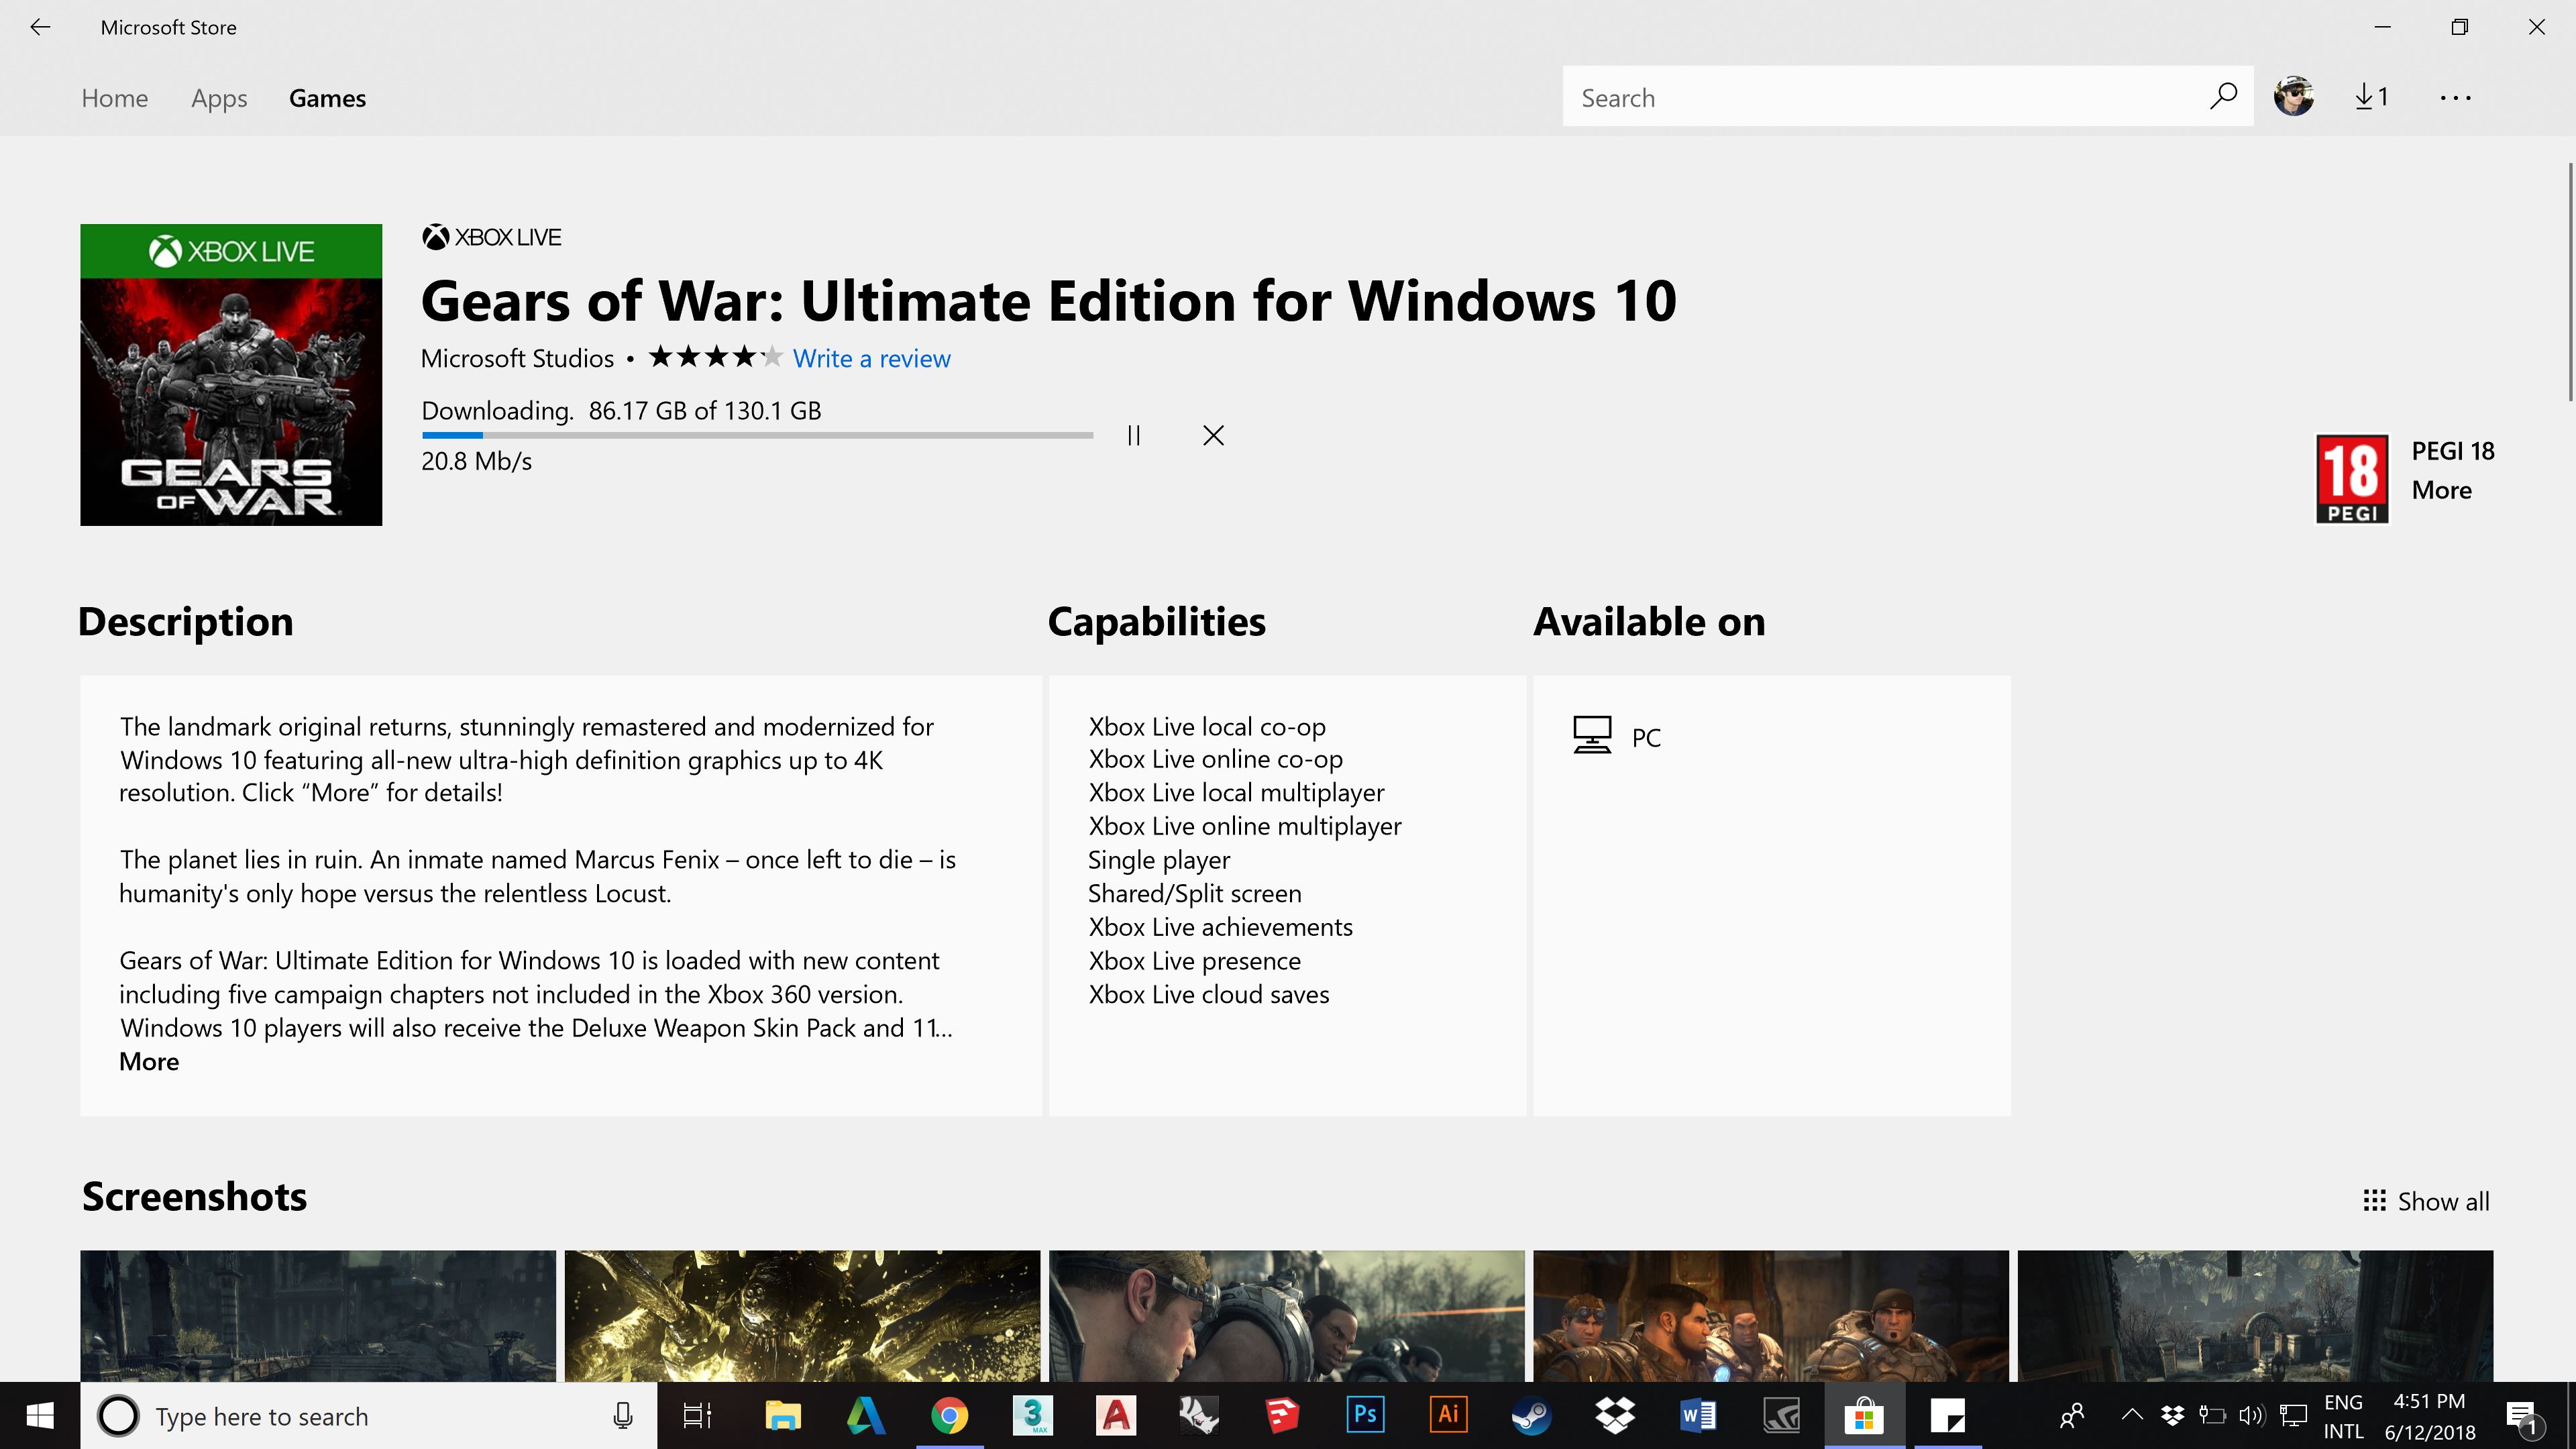Launch Illustrator from taskbar
This screenshot has width=2576, height=1449.
pyautogui.click(x=1448, y=1416)
